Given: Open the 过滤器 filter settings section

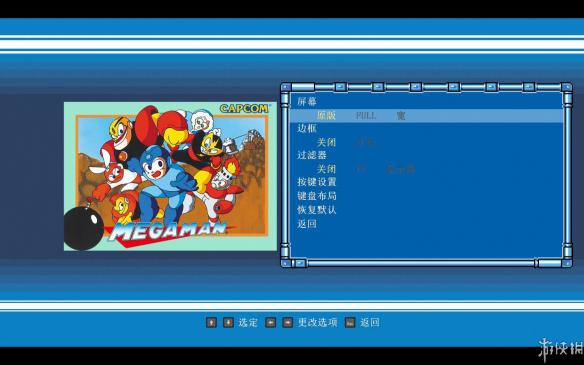Looking at the screenshot, I should (312, 155).
